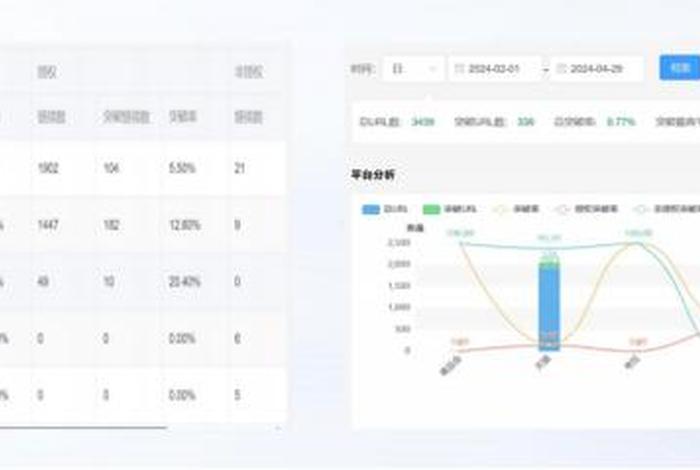Click the 1,000 y-axis label
Image resolution: width=700 pixels, height=470 pixels.
(x=399, y=307)
